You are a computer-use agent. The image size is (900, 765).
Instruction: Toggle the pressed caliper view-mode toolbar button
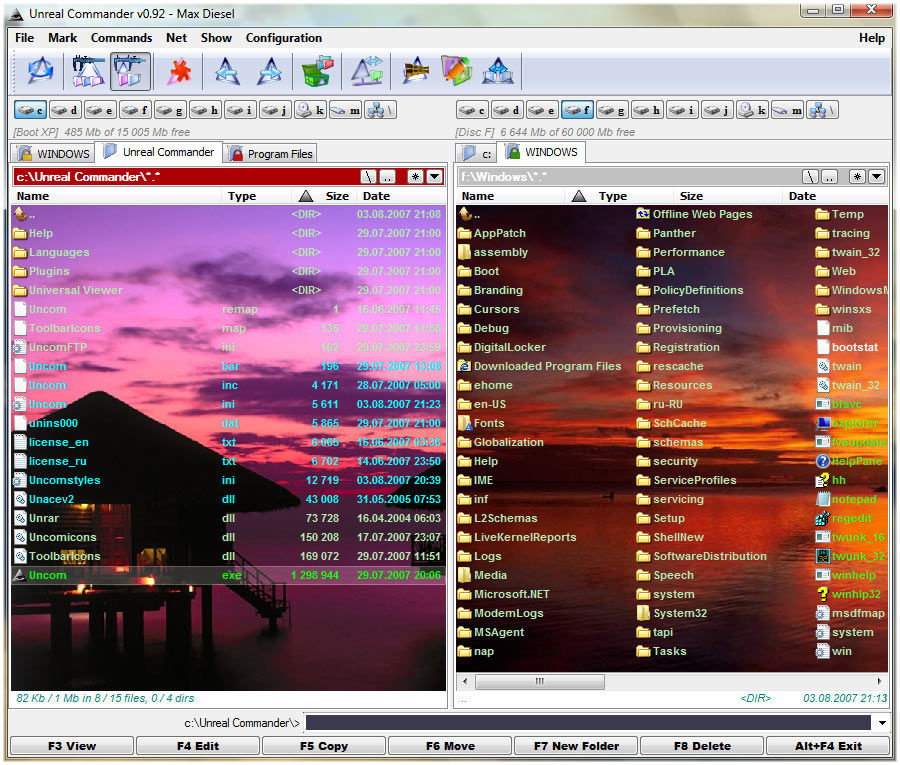point(131,72)
